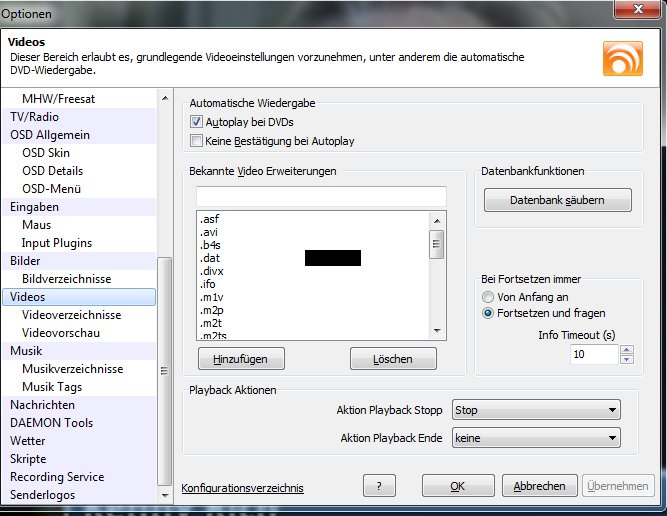
Task: Select .asf in the extension list
Action: [313, 219]
